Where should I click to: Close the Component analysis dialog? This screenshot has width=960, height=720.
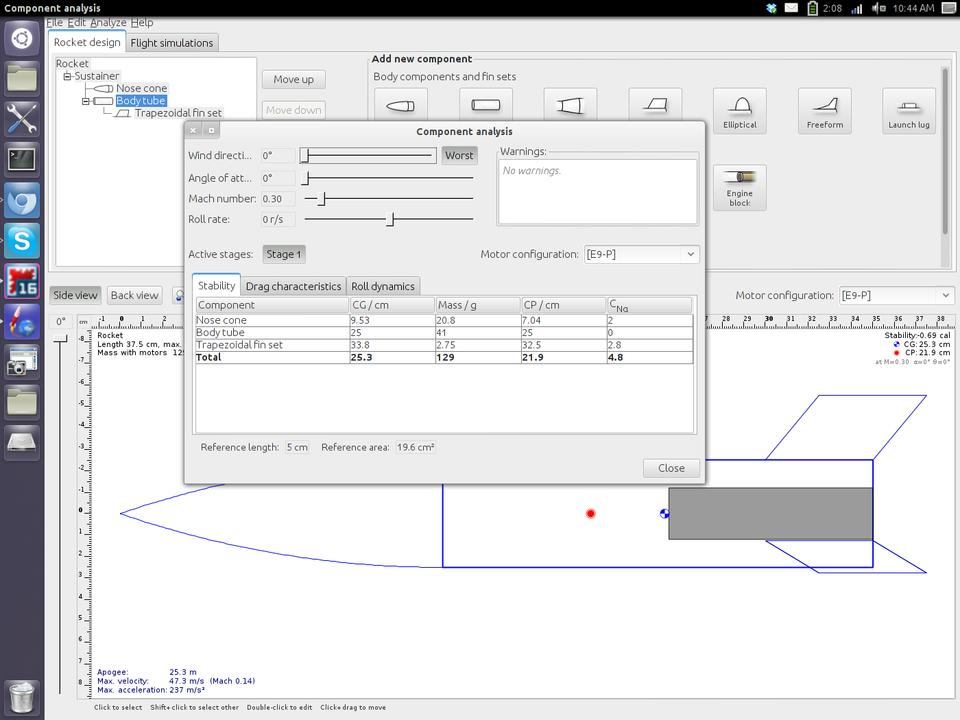671,468
